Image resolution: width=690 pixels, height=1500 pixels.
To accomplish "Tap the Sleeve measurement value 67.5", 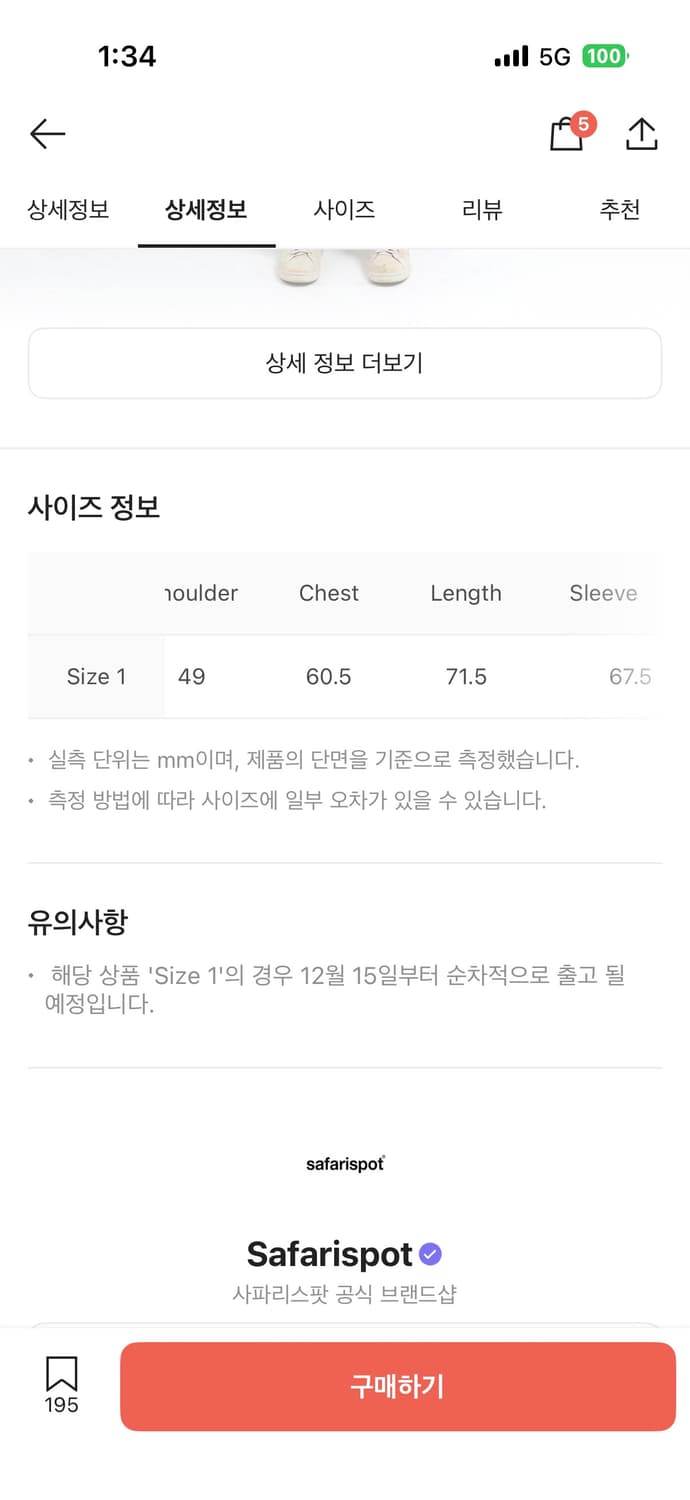I will click(630, 676).
